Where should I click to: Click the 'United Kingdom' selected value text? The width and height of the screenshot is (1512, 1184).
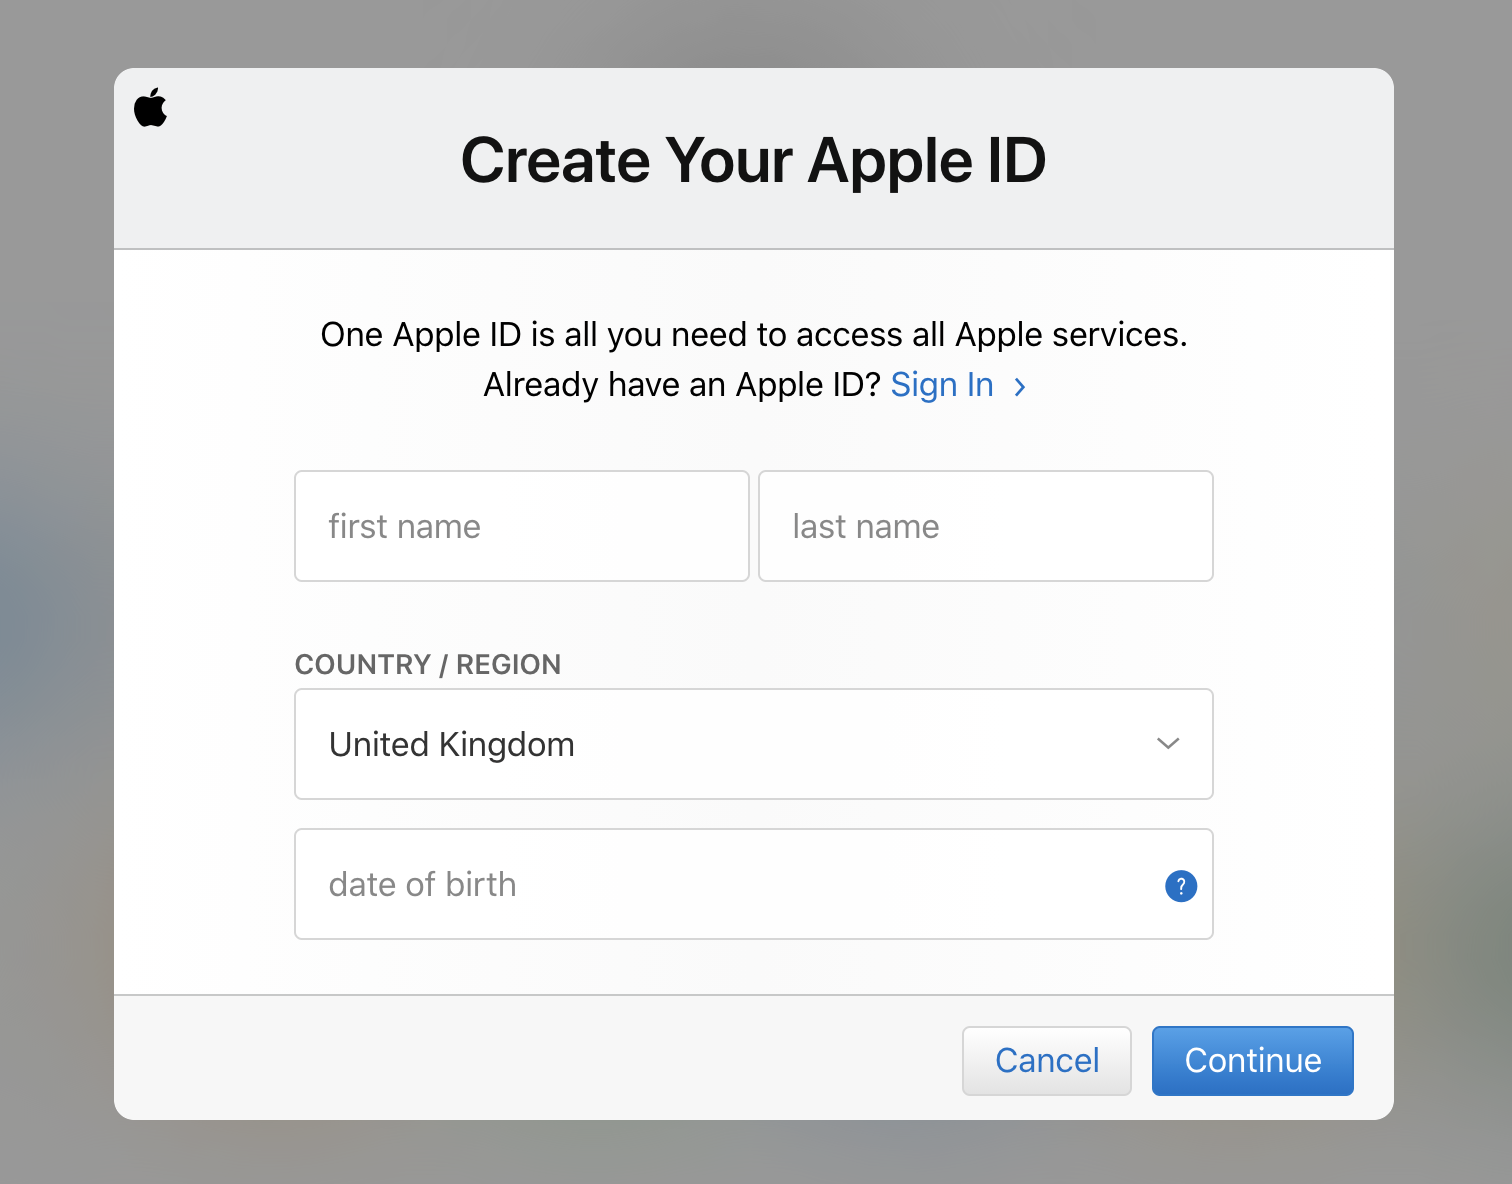(452, 745)
